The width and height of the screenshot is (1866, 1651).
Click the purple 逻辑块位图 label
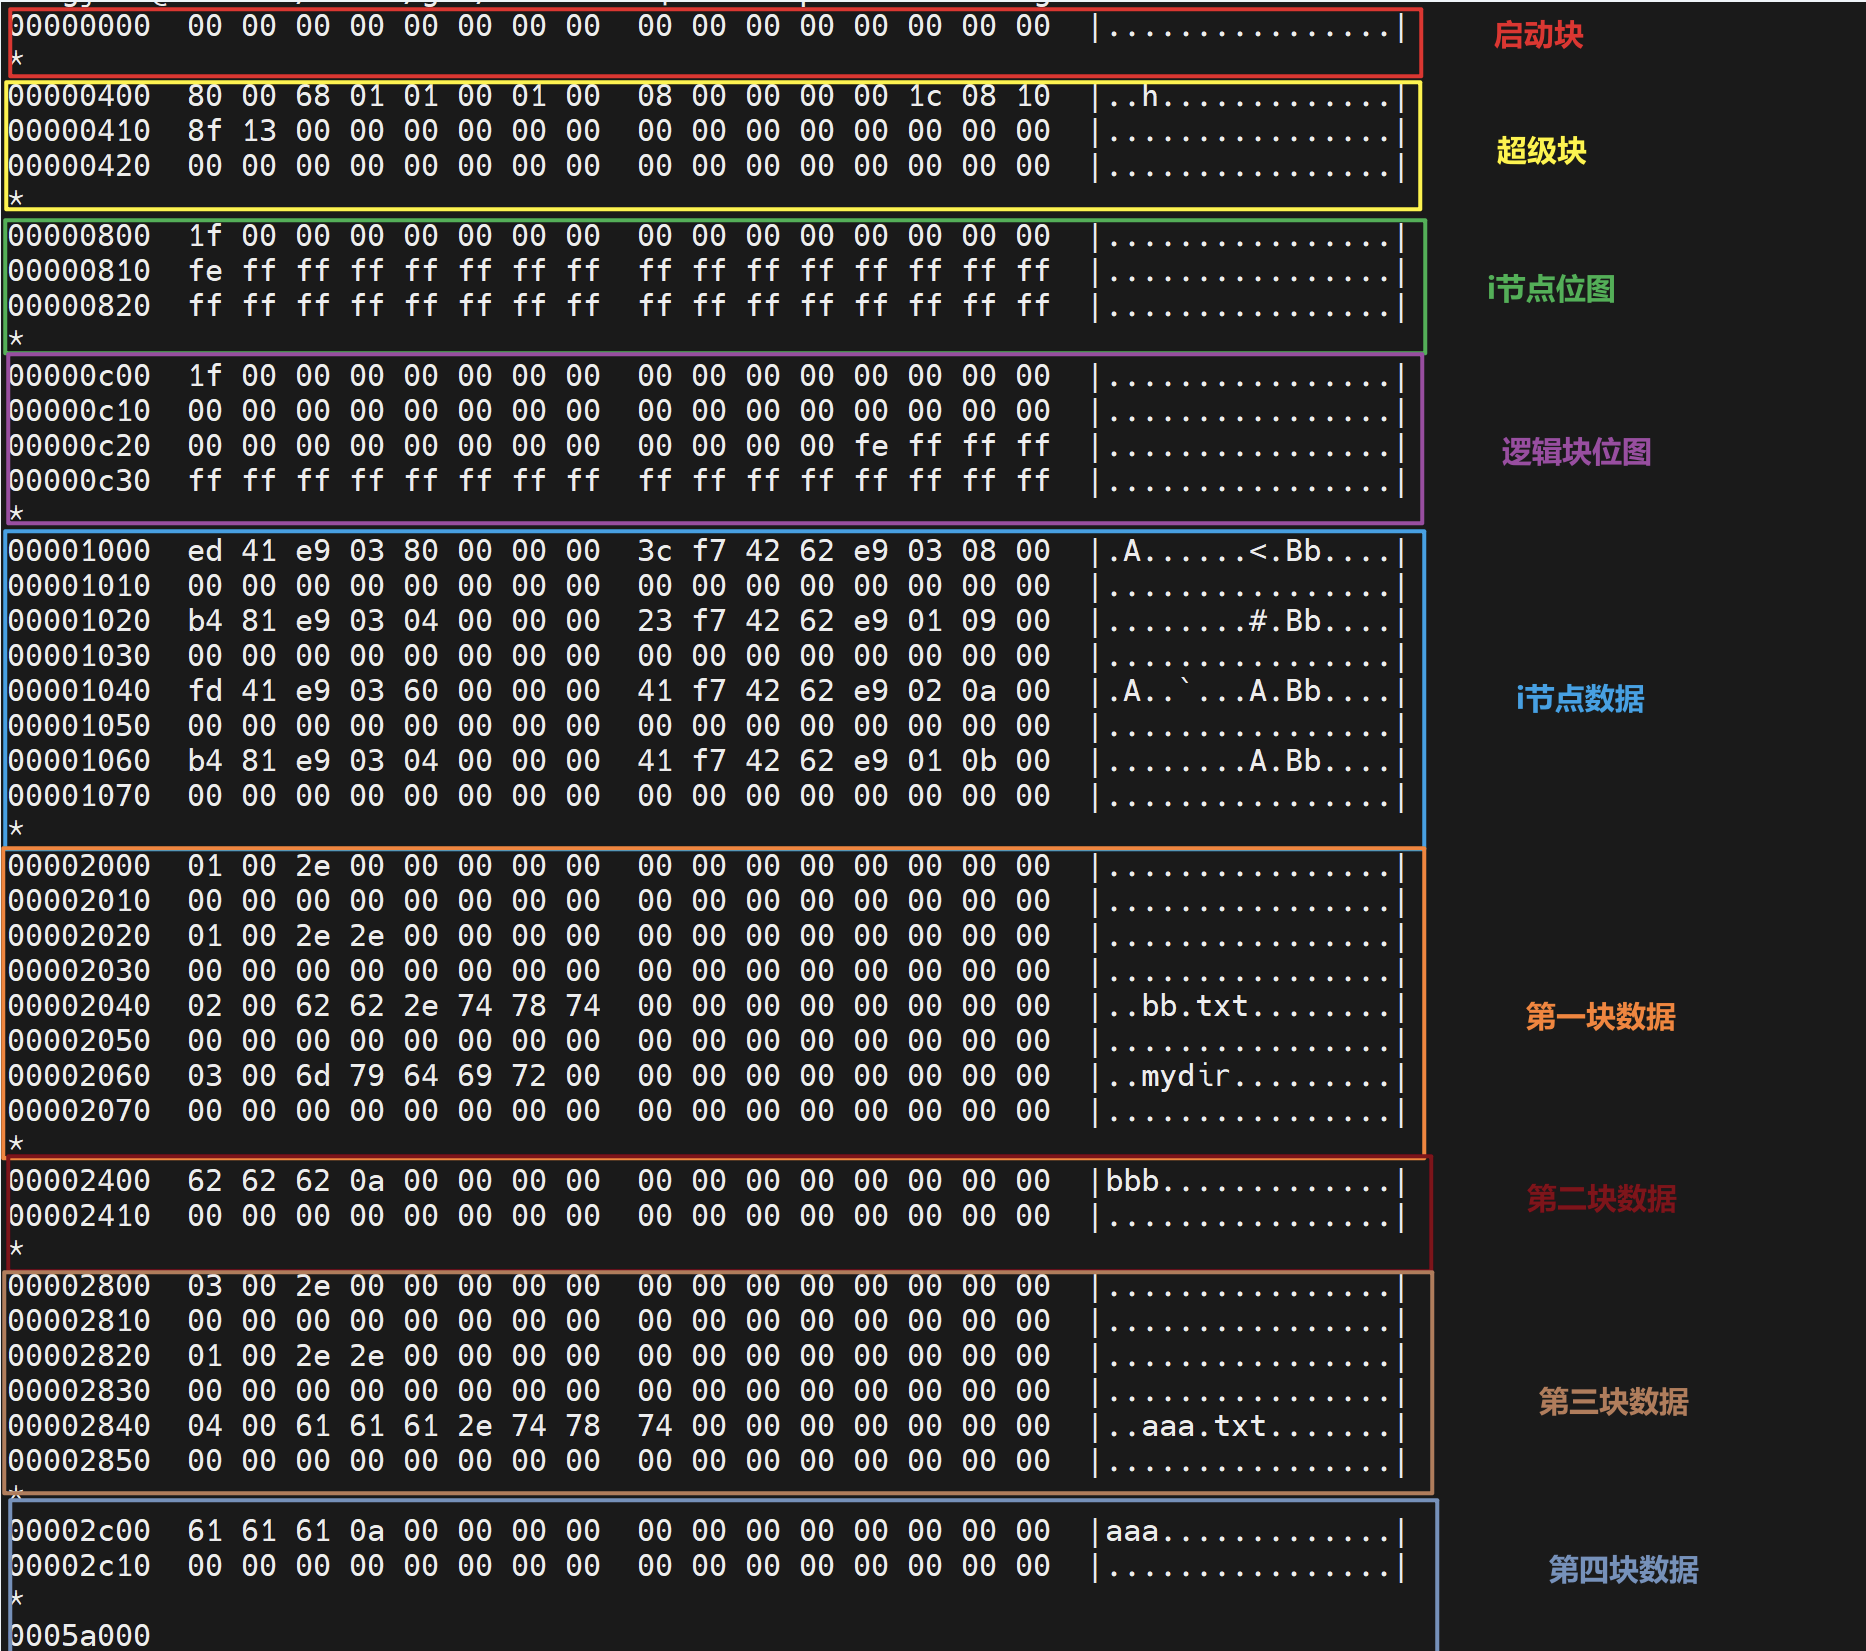pyautogui.click(x=1576, y=452)
